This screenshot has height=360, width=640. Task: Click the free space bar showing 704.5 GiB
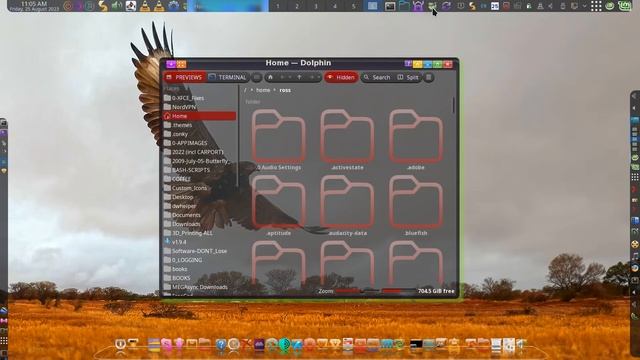pos(398,291)
